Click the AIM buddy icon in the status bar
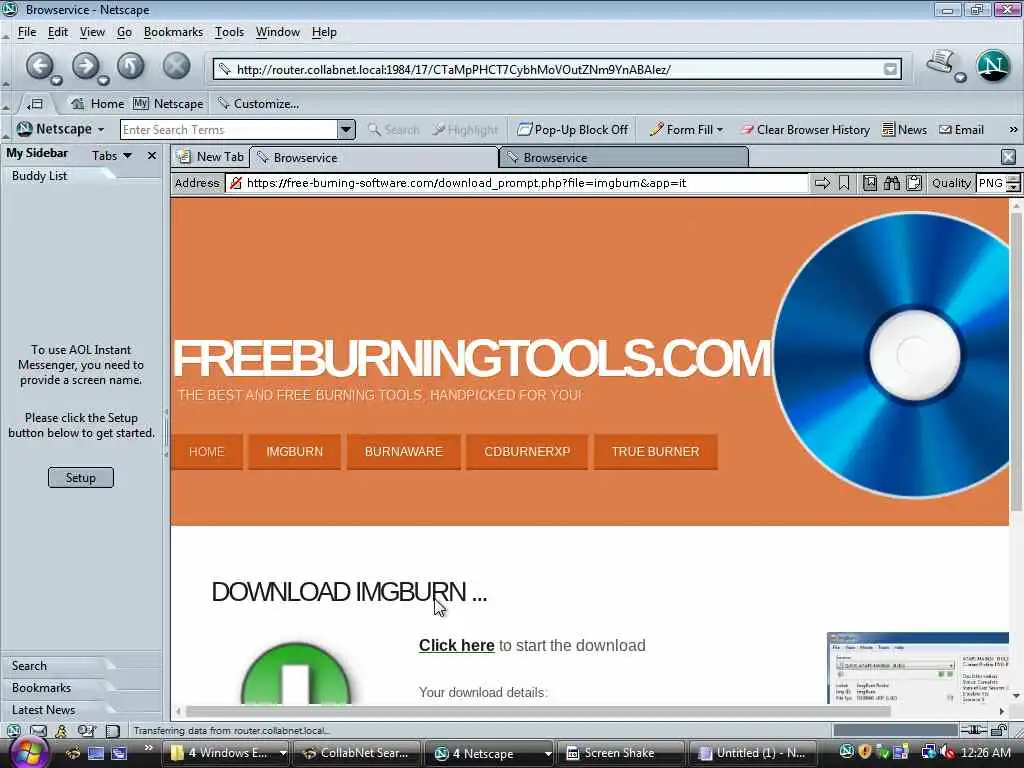The width and height of the screenshot is (1024, 768). coord(61,731)
